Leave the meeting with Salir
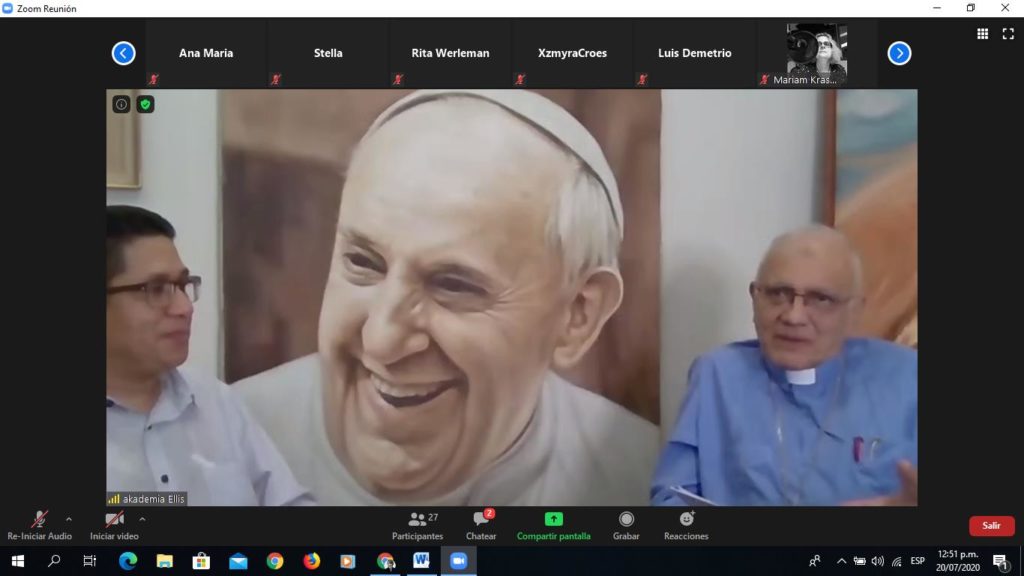Screen dimensions: 1024x576 [x=991, y=526]
